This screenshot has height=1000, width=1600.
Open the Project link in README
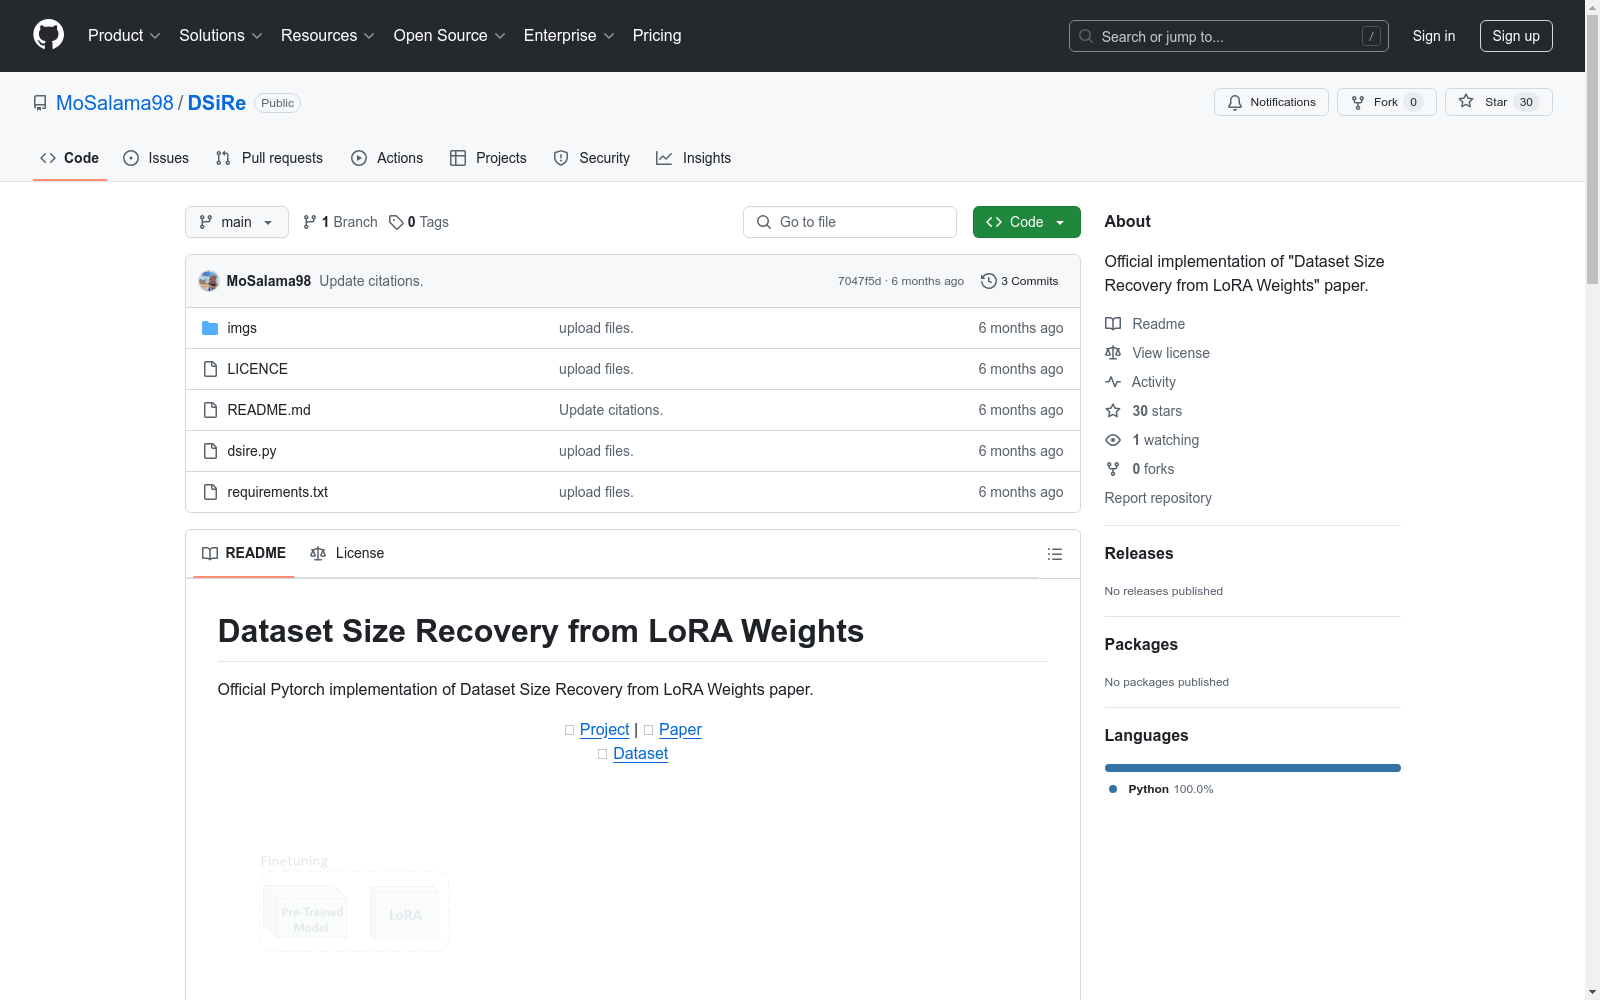(x=604, y=730)
